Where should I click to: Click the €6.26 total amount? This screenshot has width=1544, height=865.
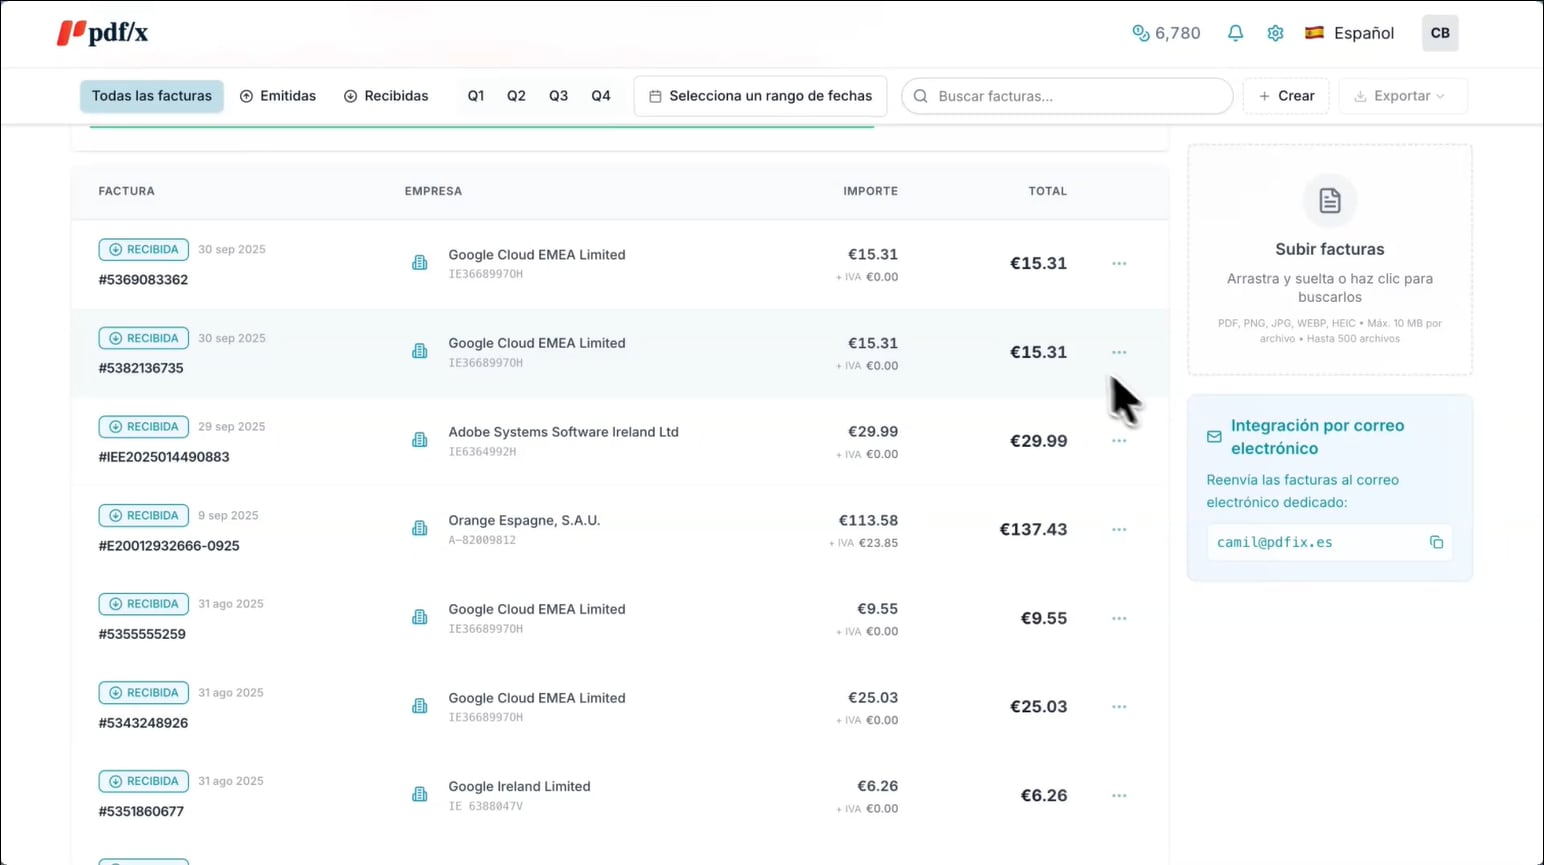(1044, 795)
